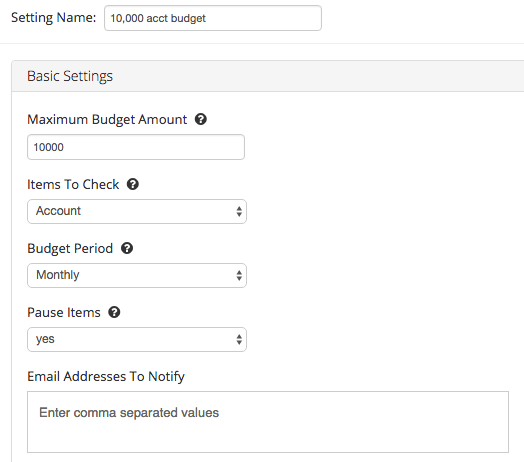
Task: Click question mark icon next to Pause Items
Action: [x=114, y=312]
